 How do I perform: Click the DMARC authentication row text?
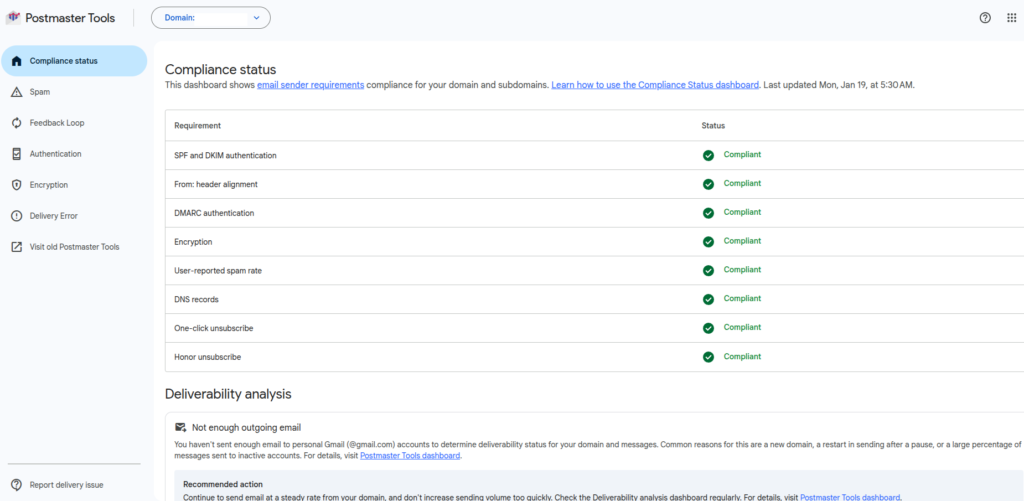coord(214,213)
